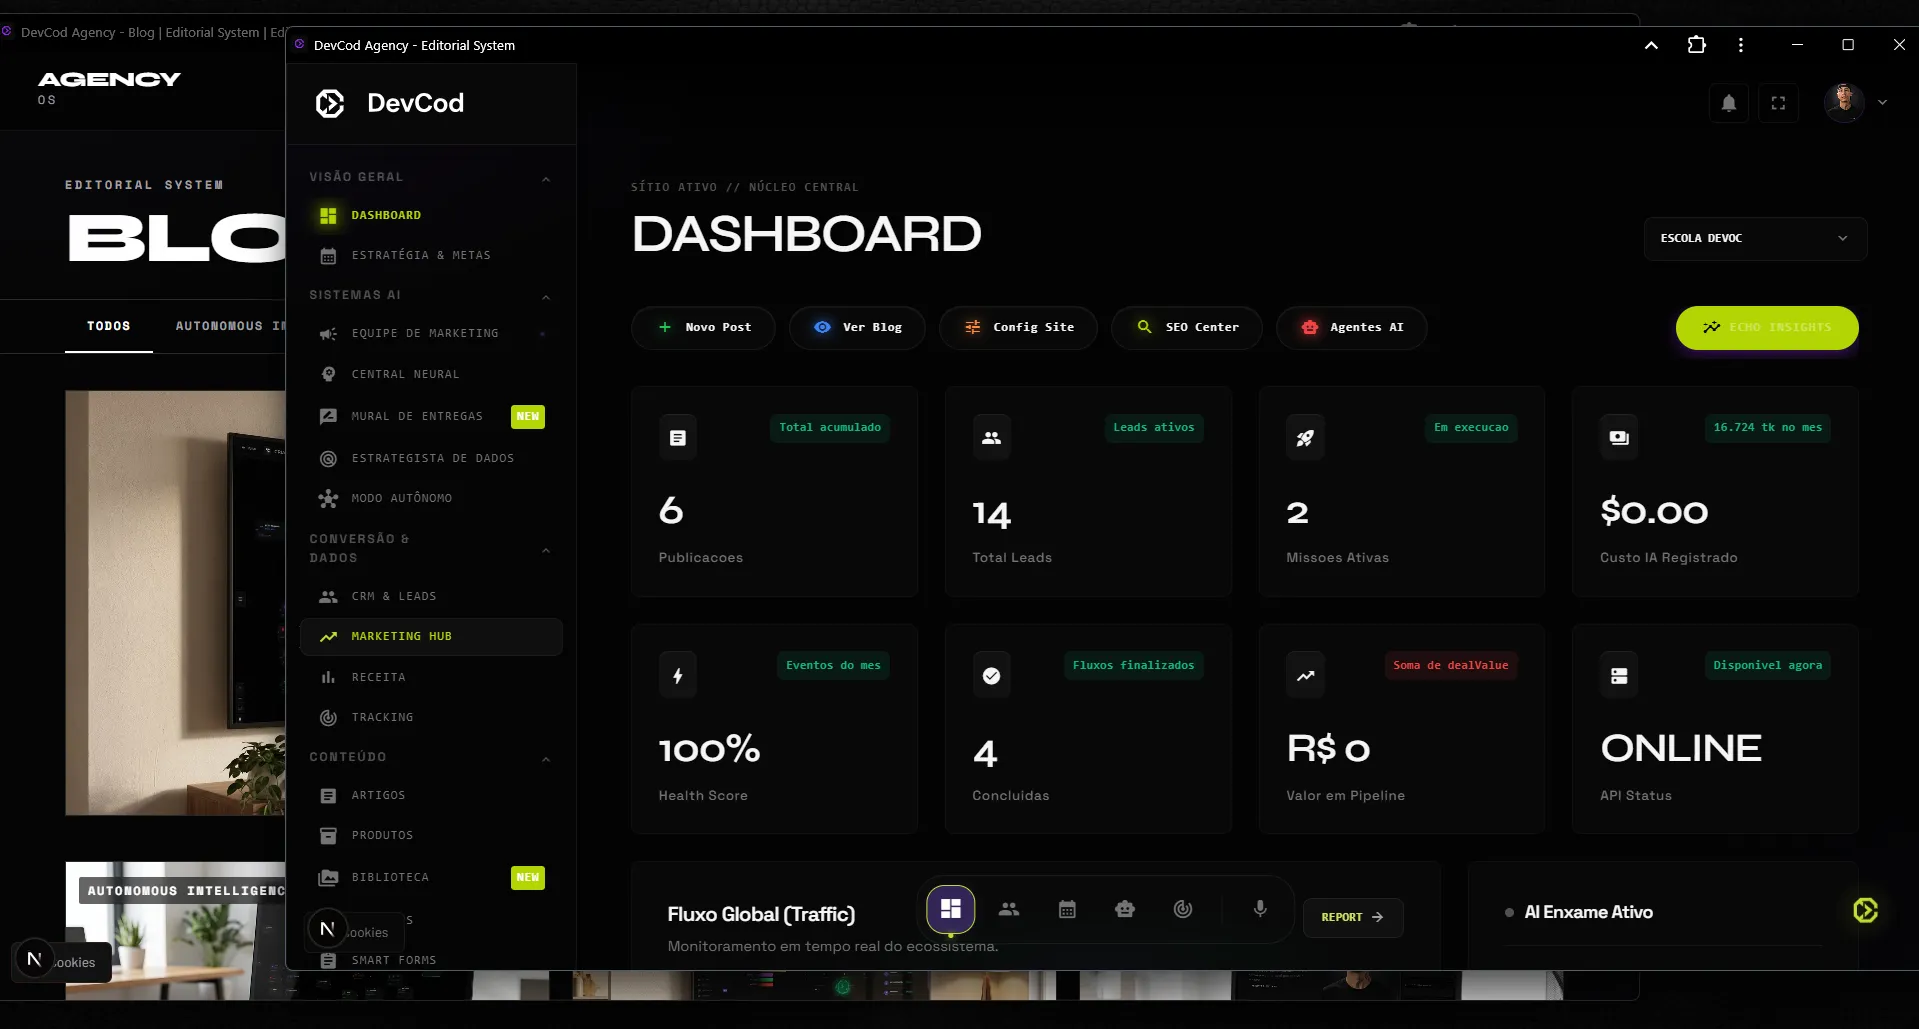
Task: Click the Config Site button
Action: (x=1018, y=327)
